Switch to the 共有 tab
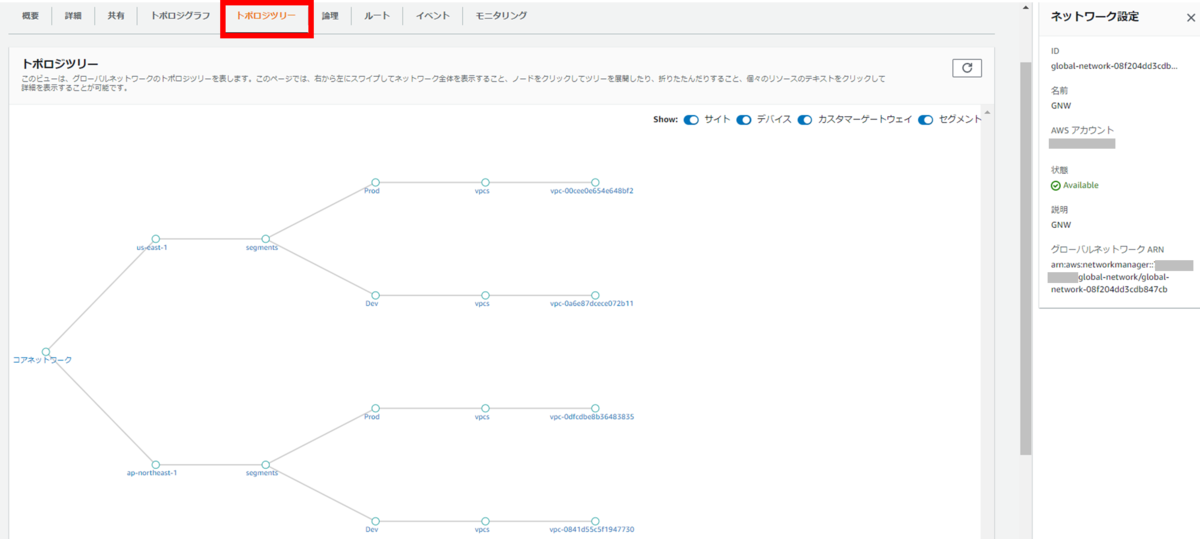The image size is (1200, 539). point(116,16)
